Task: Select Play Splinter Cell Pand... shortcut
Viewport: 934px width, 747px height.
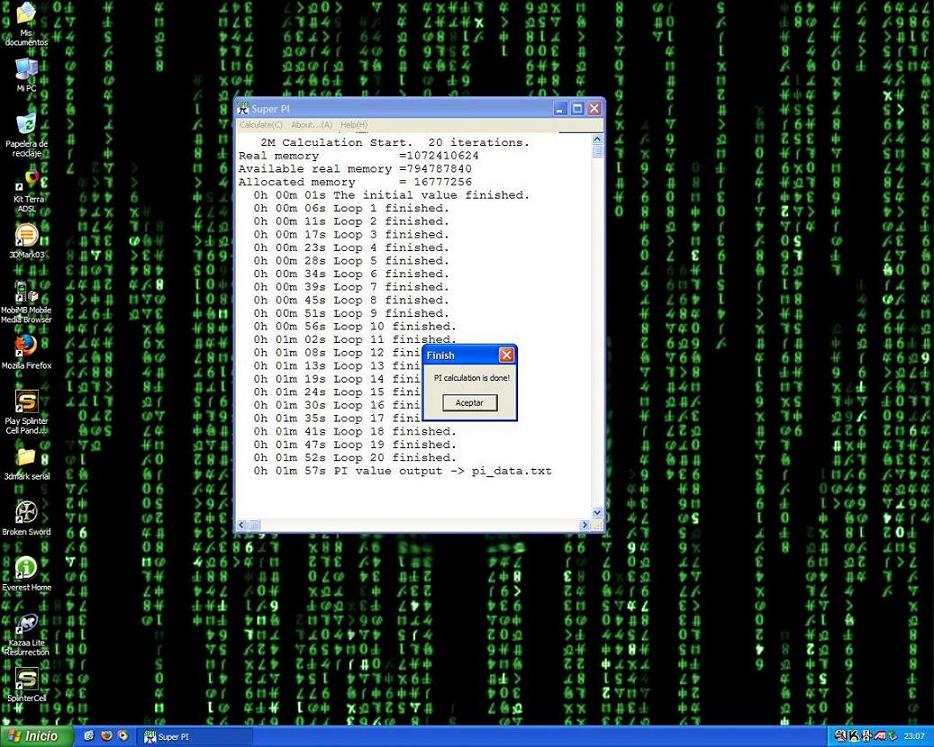Action: [26, 412]
